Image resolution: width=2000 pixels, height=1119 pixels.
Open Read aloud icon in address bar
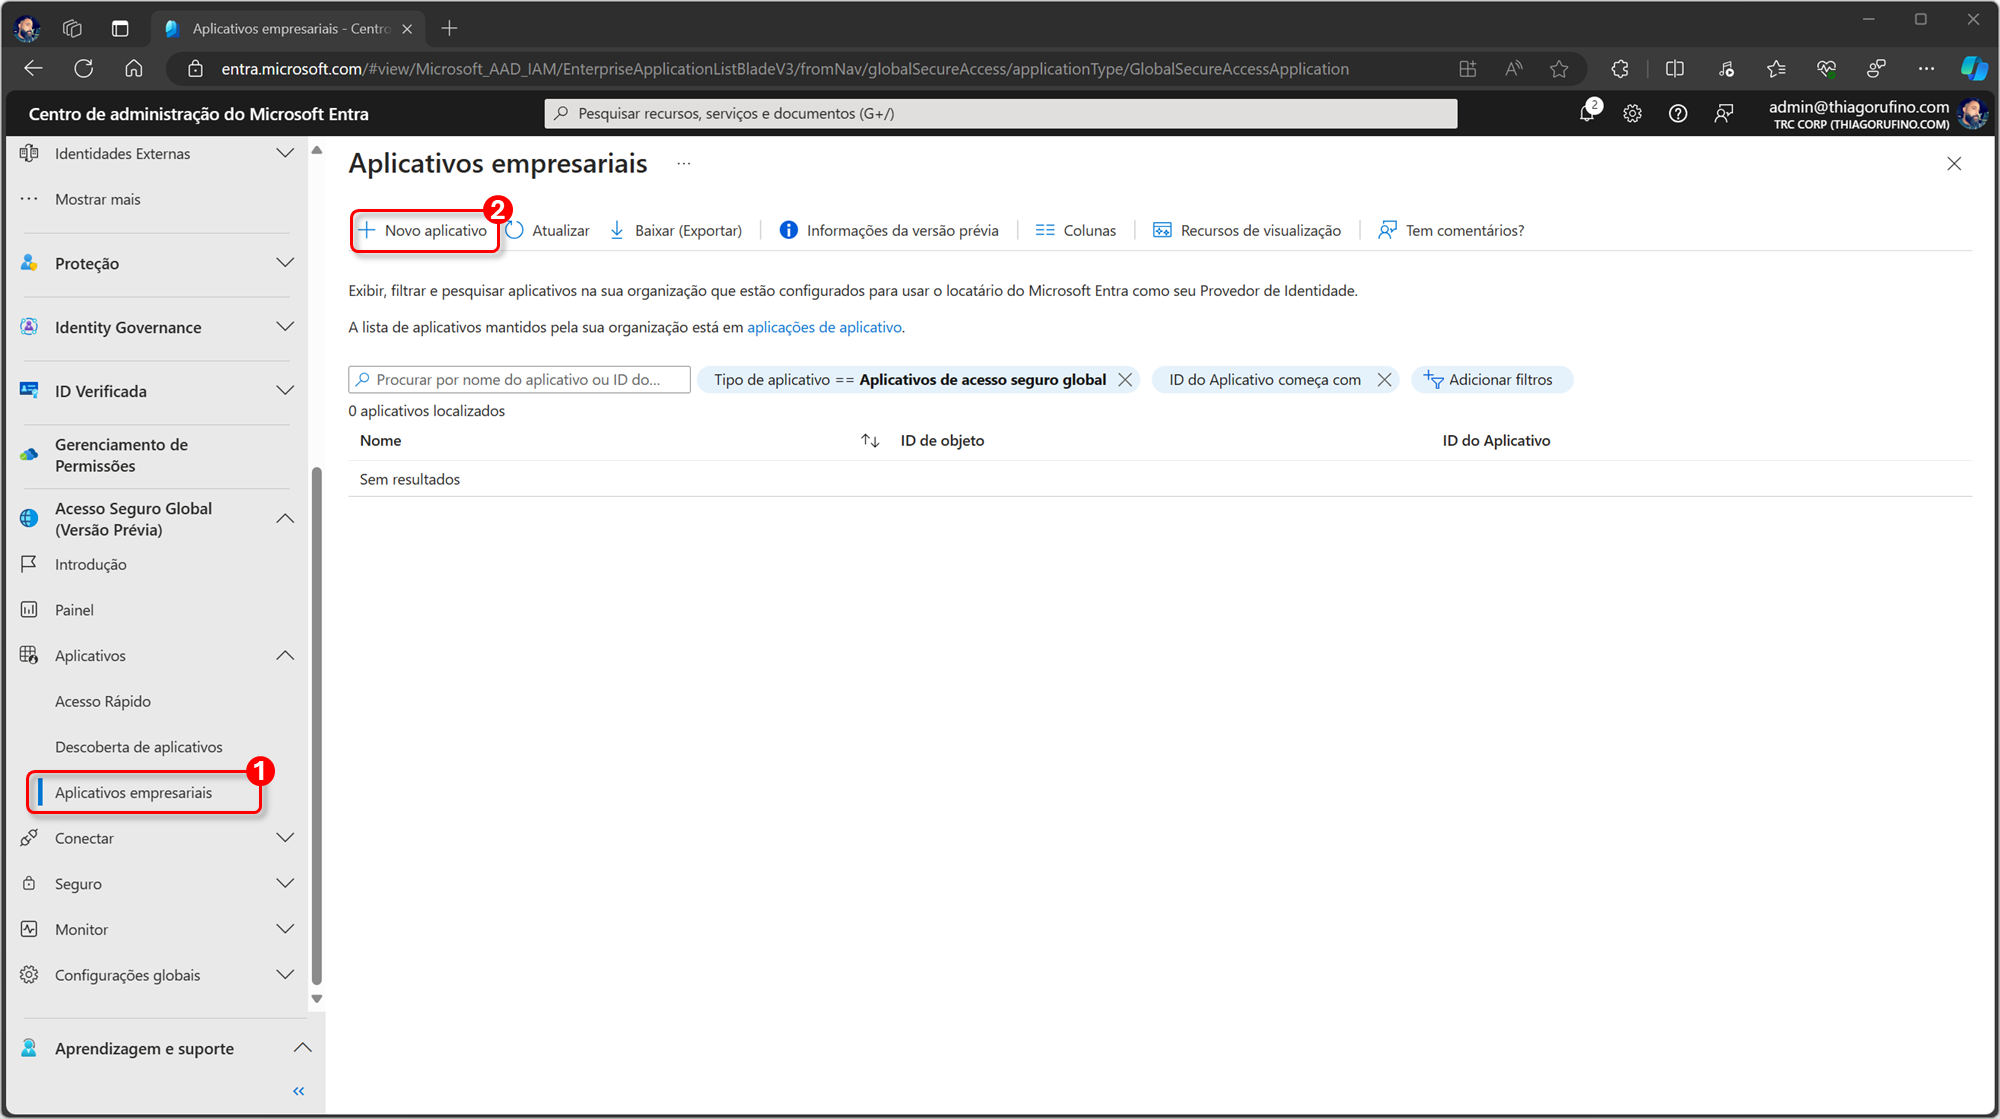click(x=1514, y=68)
